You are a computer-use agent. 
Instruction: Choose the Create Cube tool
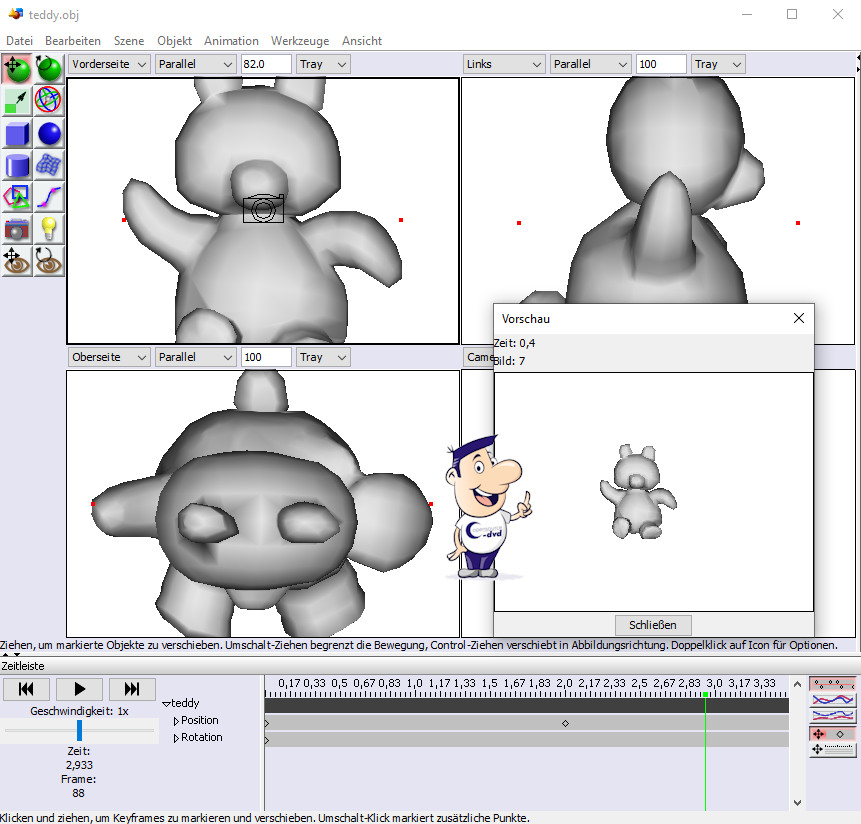pos(17,133)
